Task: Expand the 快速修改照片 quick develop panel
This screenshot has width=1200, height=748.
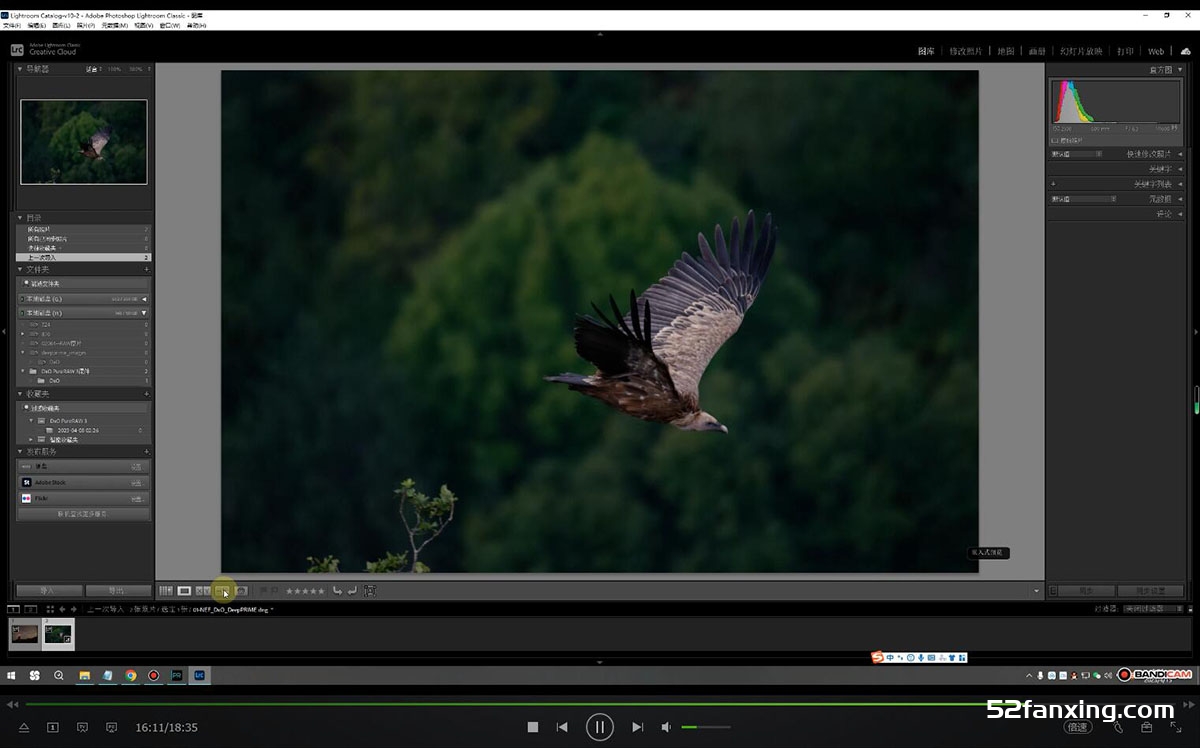Action: [x=1180, y=154]
